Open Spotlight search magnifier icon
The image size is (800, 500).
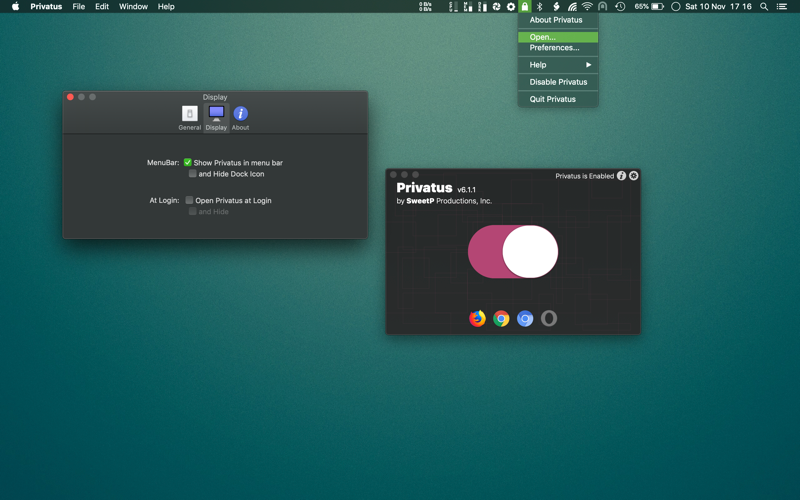tap(764, 7)
